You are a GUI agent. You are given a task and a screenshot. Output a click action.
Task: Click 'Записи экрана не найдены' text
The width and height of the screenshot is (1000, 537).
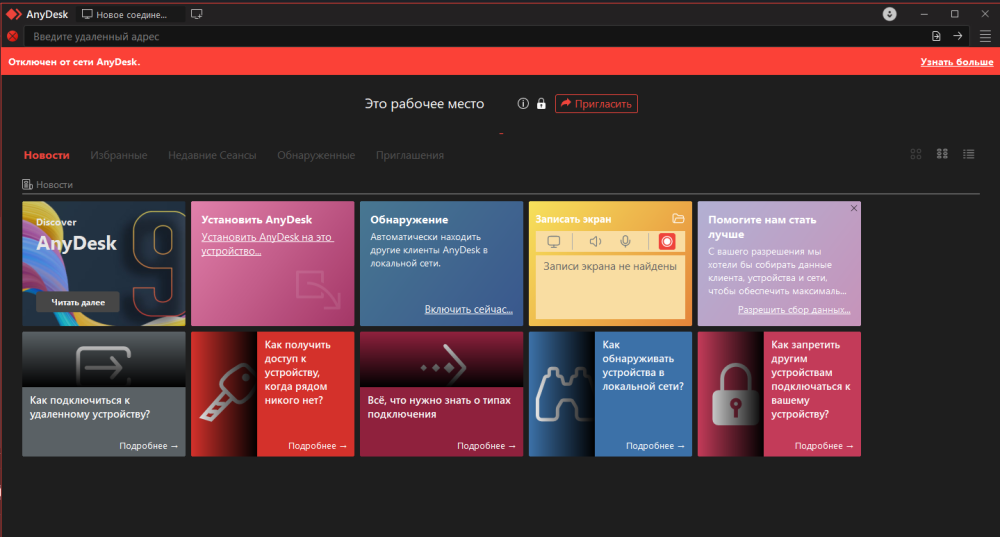pyautogui.click(x=610, y=266)
